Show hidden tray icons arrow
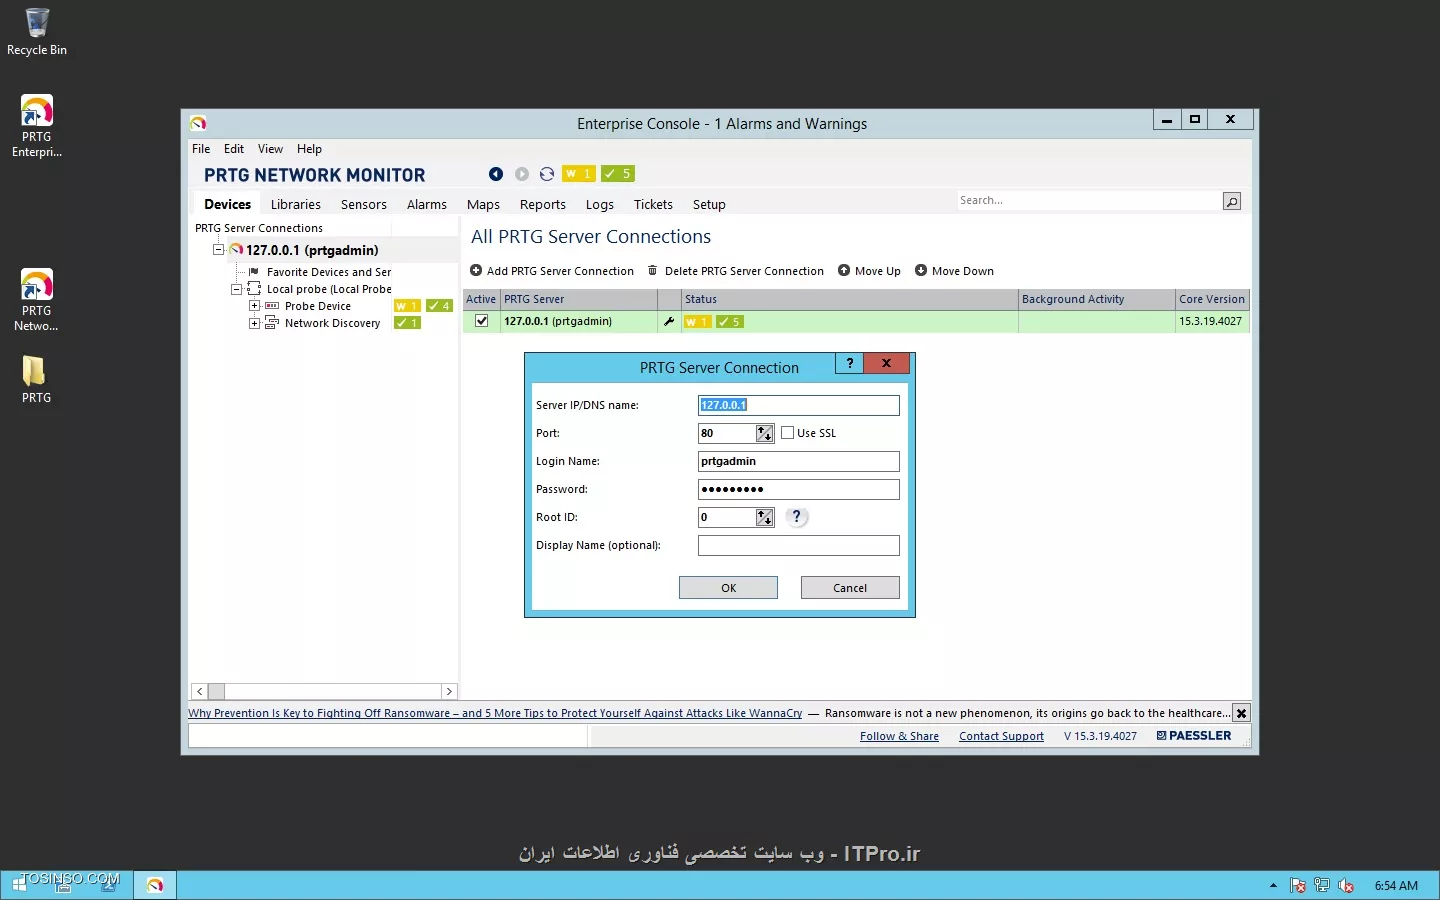Image resolution: width=1440 pixels, height=900 pixels. [x=1273, y=886]
